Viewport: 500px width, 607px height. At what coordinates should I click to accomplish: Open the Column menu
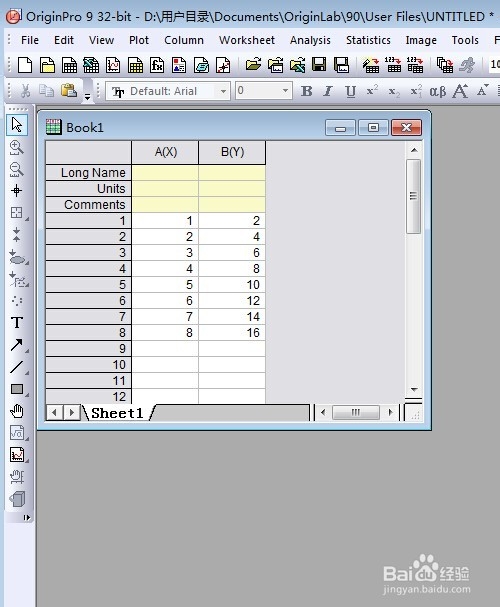184,40
